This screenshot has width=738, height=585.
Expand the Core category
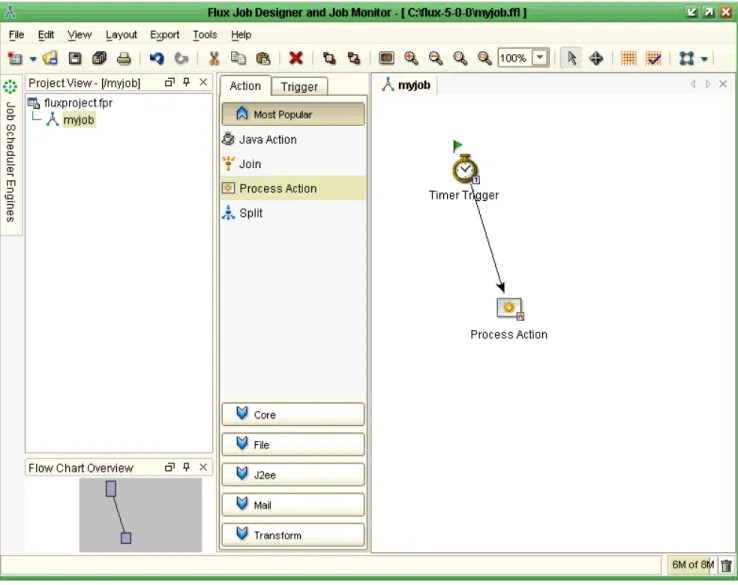tap(293, 415)
